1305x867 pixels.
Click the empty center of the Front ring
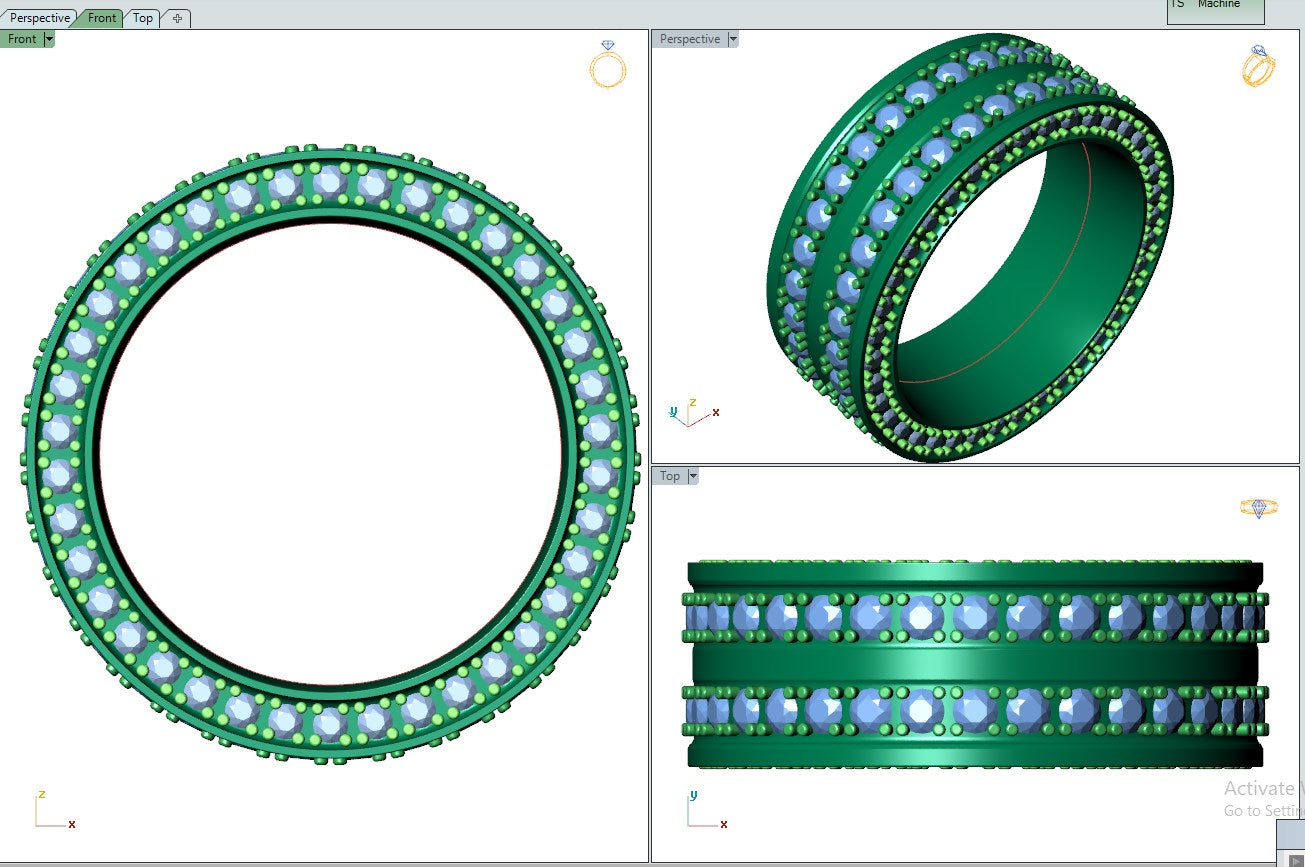point(330,453)
